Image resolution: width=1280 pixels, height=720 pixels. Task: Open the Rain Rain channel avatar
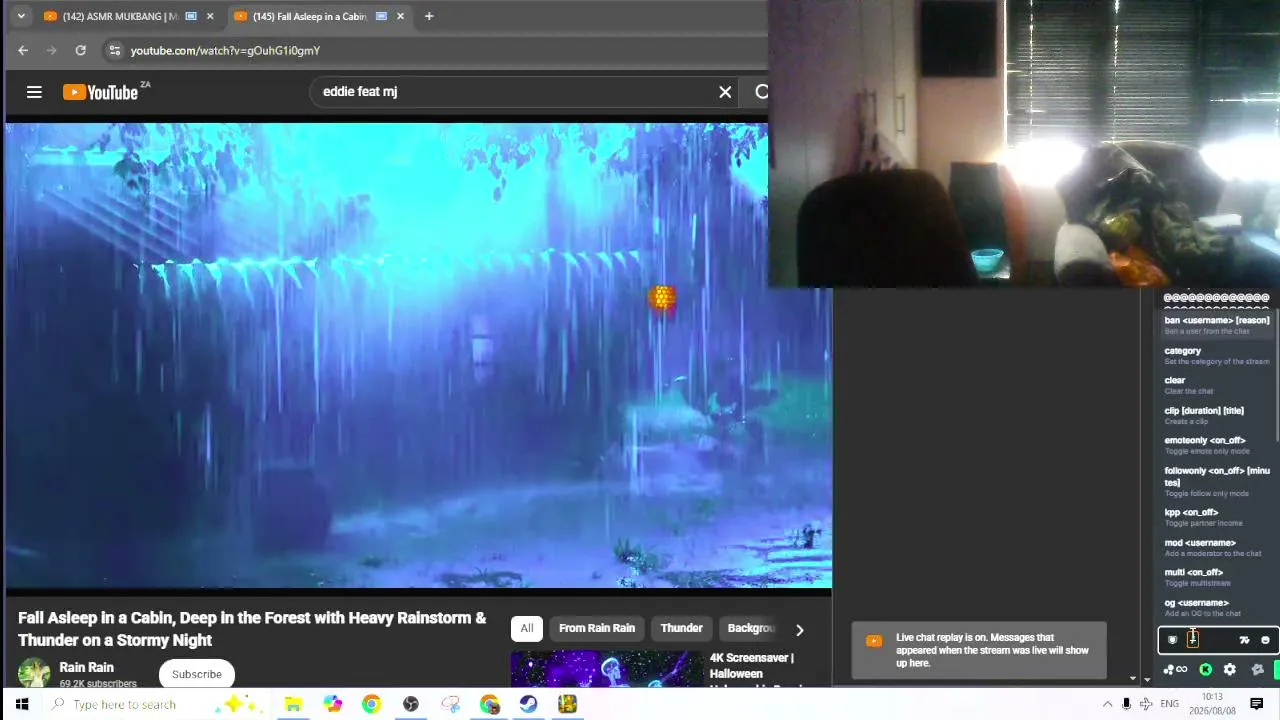click(x=34, y=673)
